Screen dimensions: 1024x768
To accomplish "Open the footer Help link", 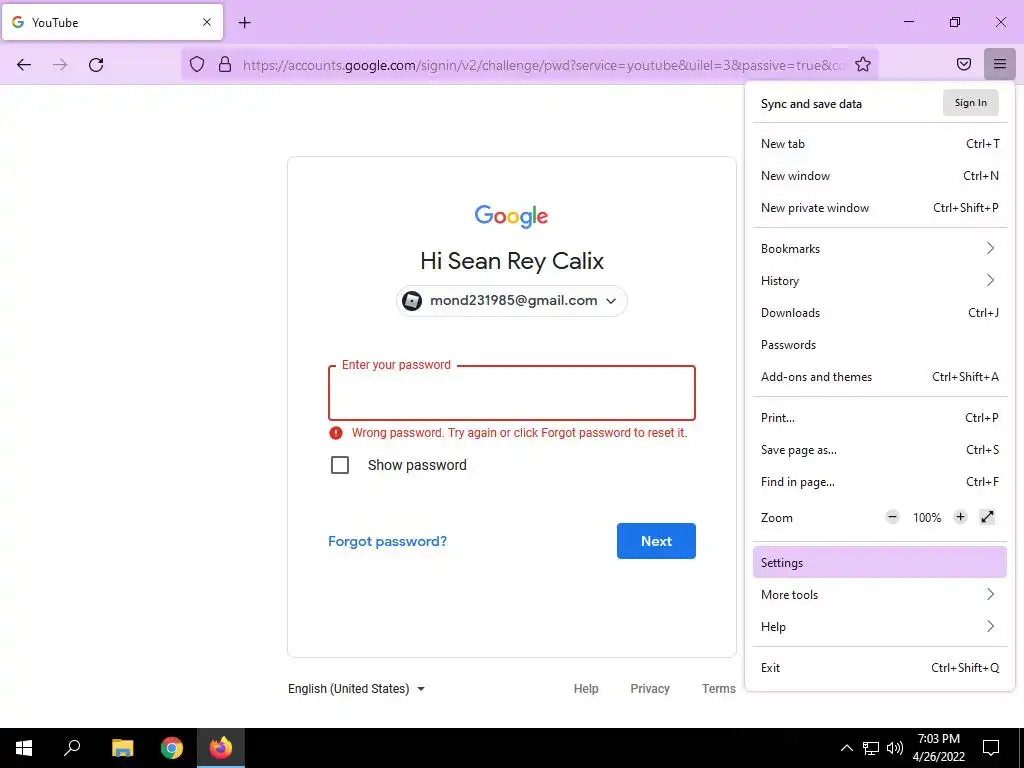I will 586,688.
